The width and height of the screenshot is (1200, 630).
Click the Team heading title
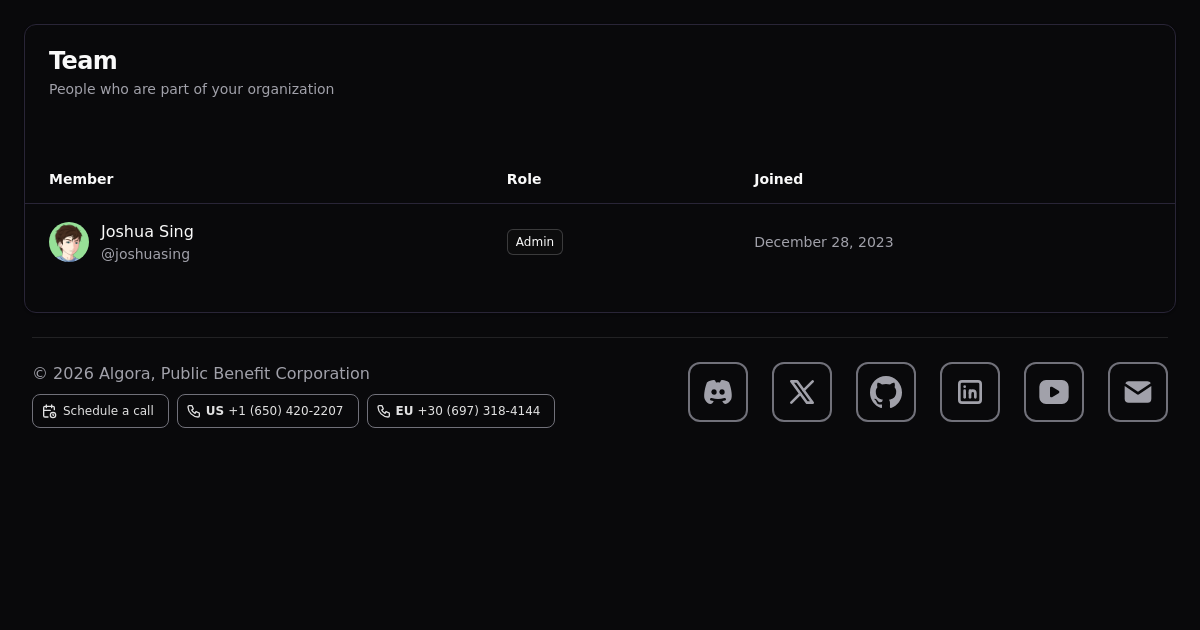83,61
